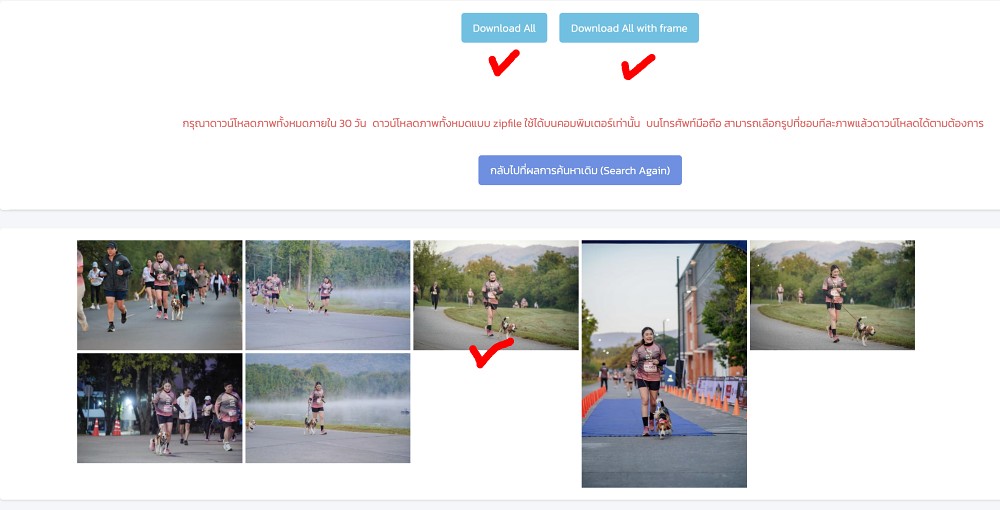Click red checkmark below the third photo
The width and height of the screenshot is (1000, 510).
[x=490, y=353]
